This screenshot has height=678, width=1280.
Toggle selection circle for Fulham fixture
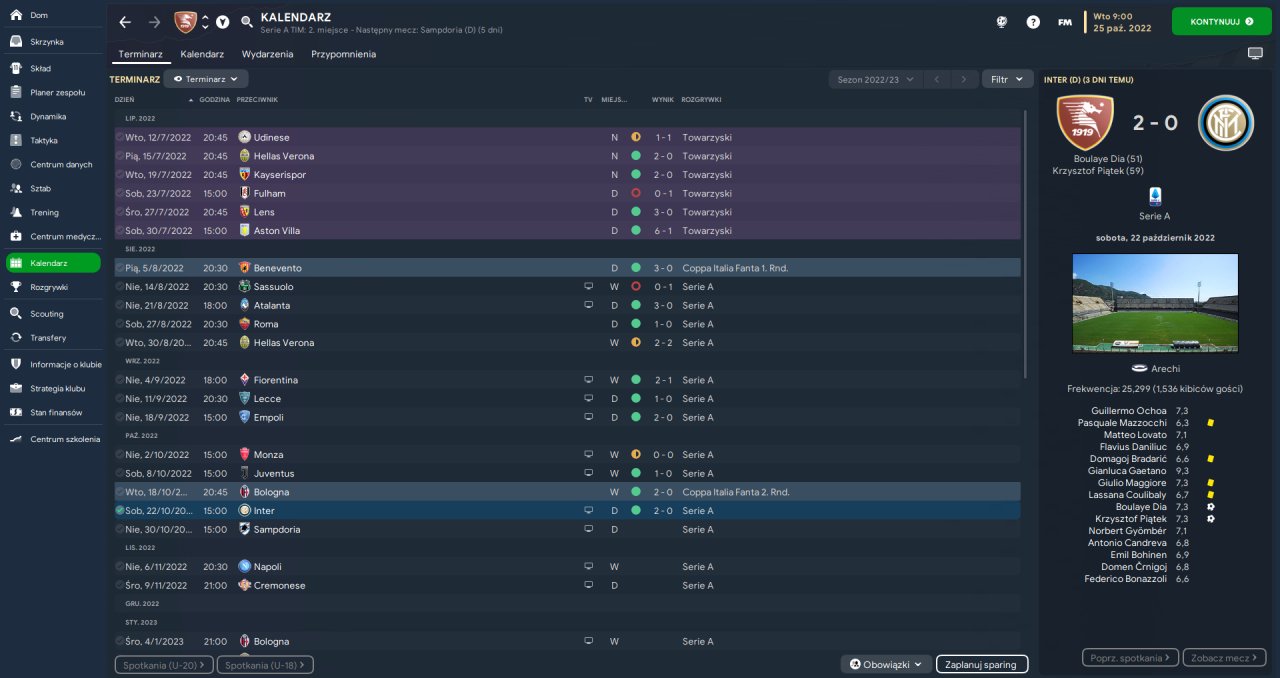[120, 193]
